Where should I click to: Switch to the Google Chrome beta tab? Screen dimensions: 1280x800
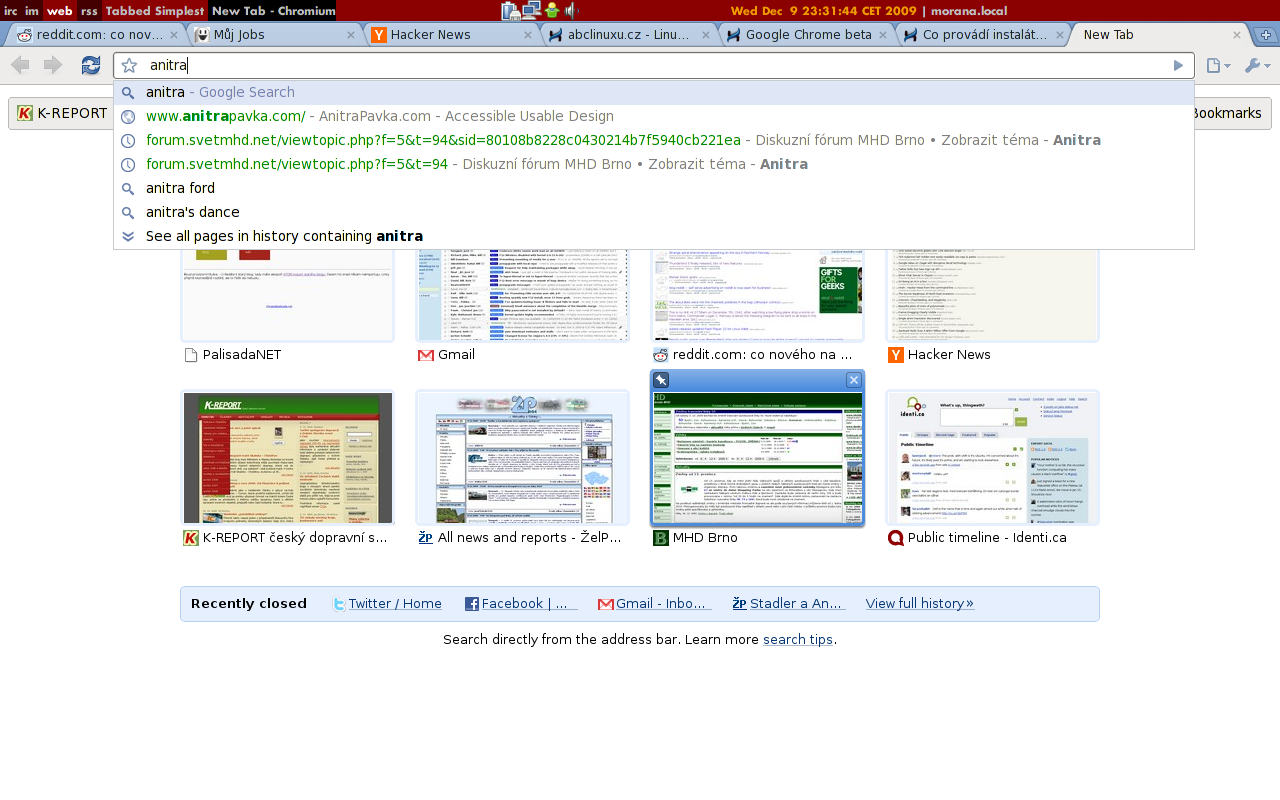805,35
